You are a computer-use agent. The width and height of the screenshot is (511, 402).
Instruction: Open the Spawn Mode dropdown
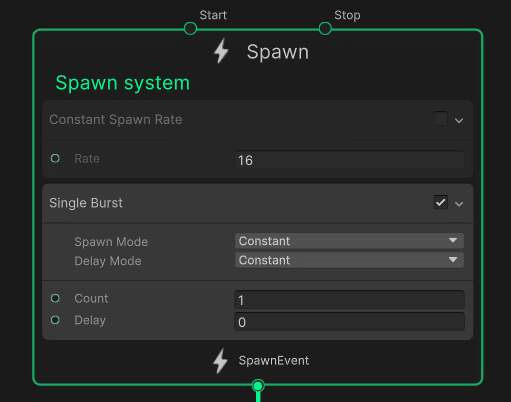[x=349, y=241]
